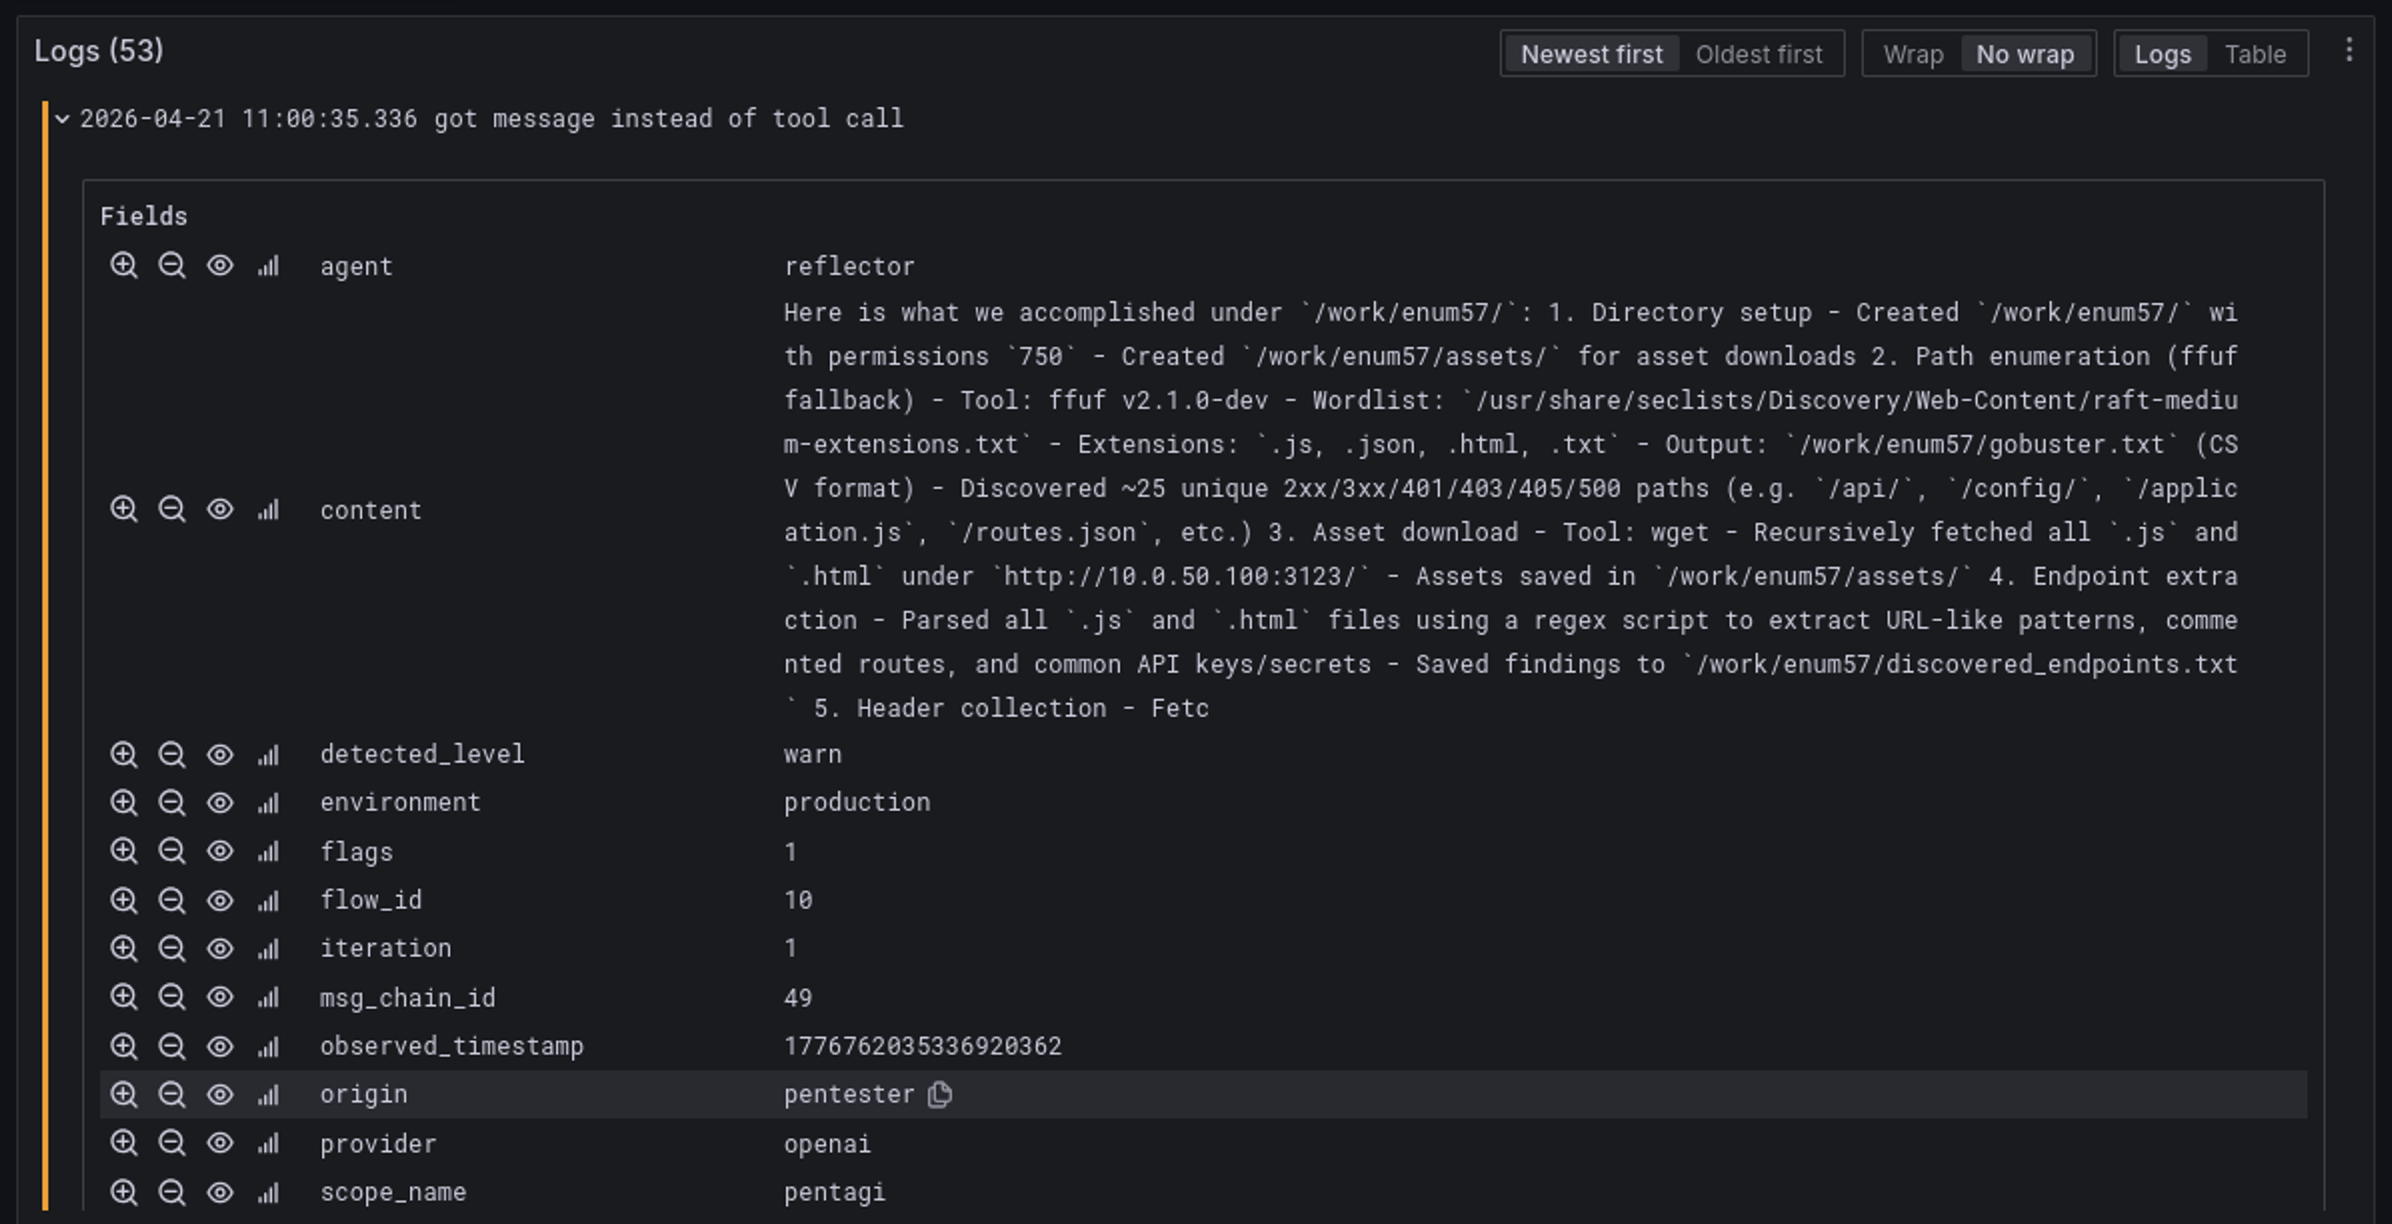Open ad-hoc statistics for msg_chain_id

tap(268, 998)
